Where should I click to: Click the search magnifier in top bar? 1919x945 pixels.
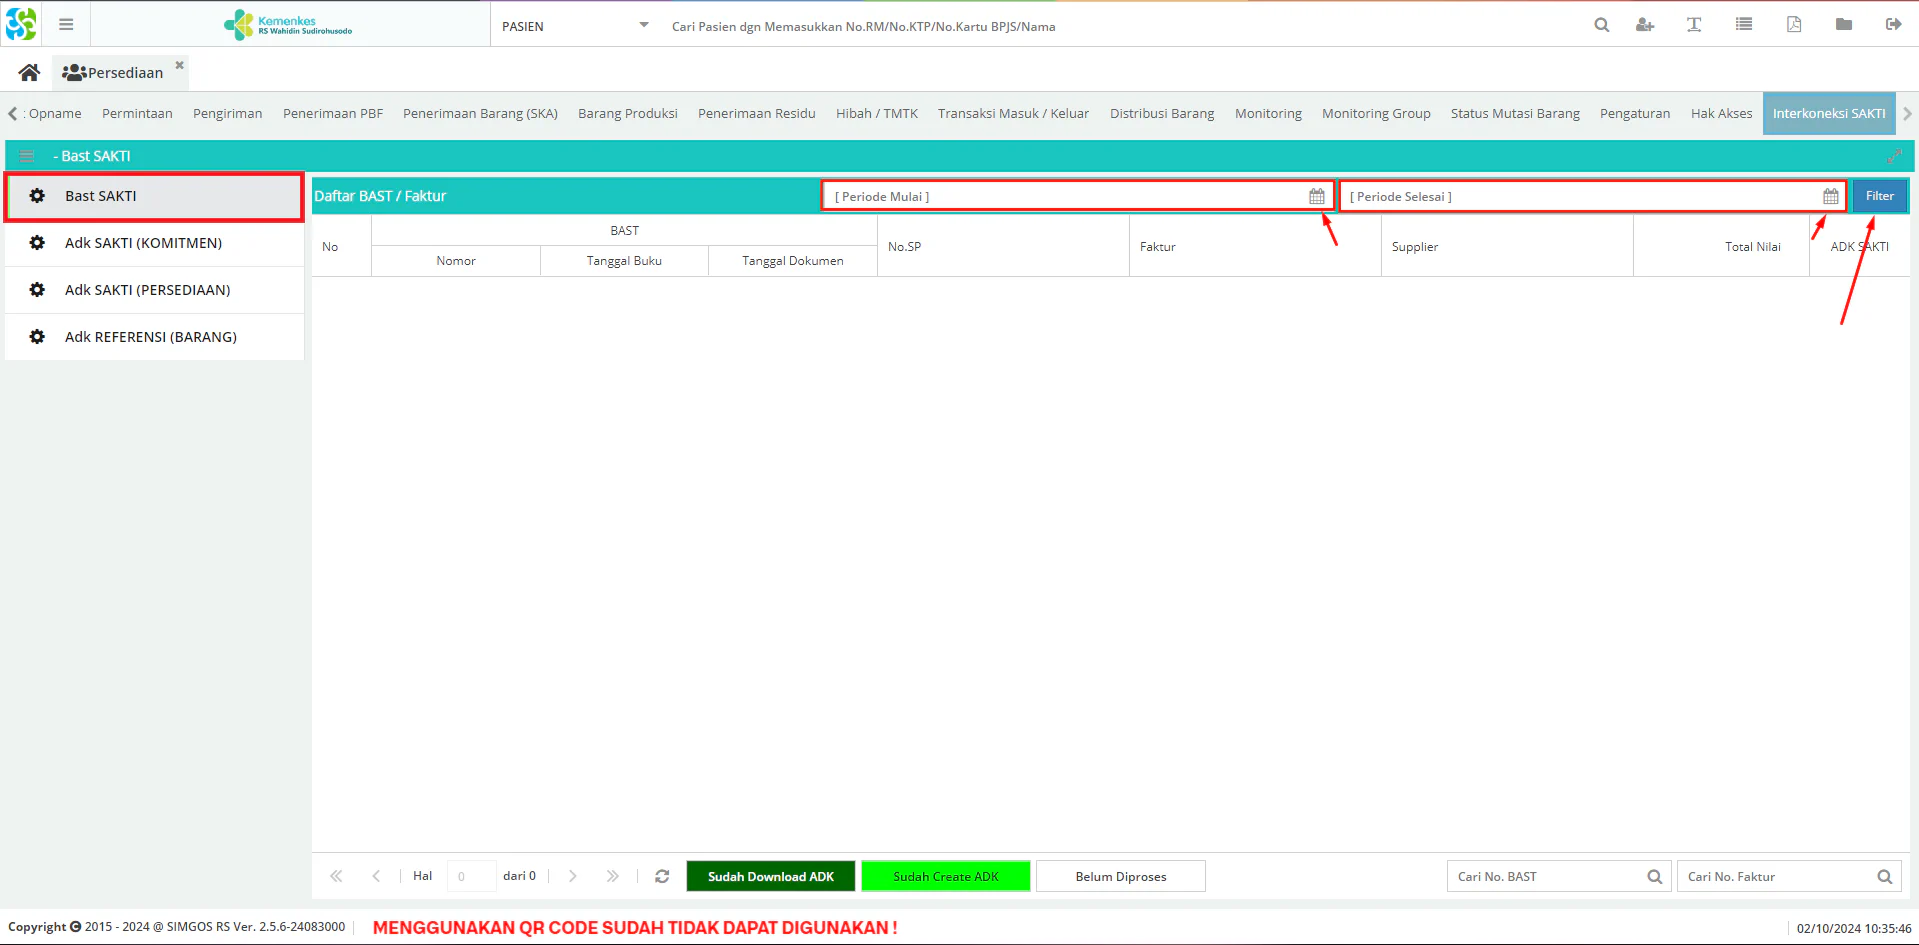[1602, 25]
